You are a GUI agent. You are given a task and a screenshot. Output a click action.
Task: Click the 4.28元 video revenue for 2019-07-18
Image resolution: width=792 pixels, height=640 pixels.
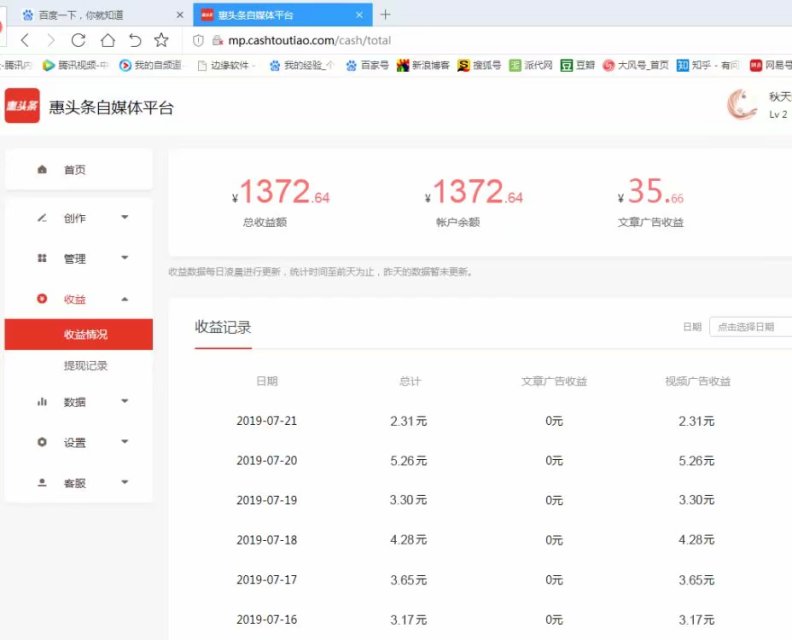[697, 540]
